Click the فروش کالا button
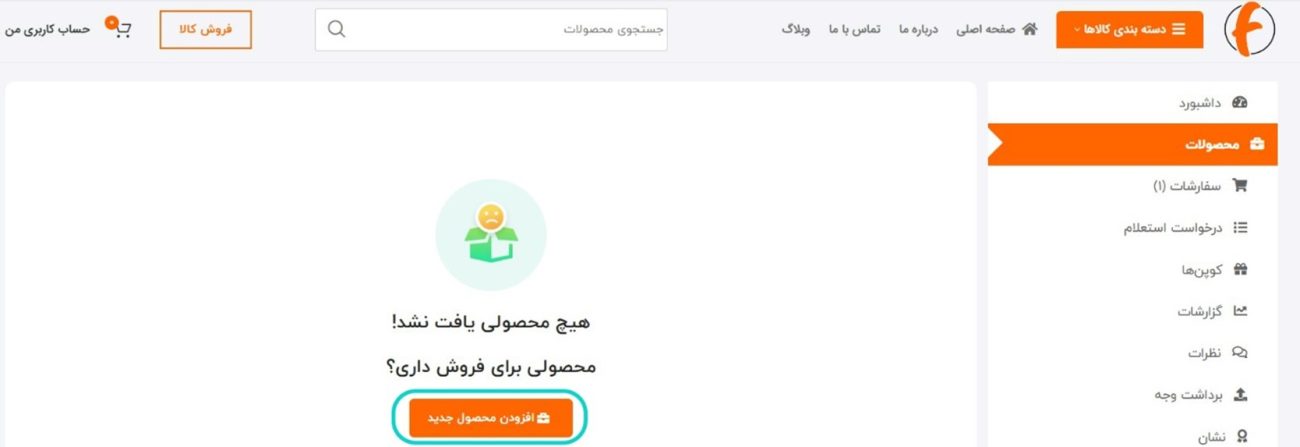 coord(205,29)
